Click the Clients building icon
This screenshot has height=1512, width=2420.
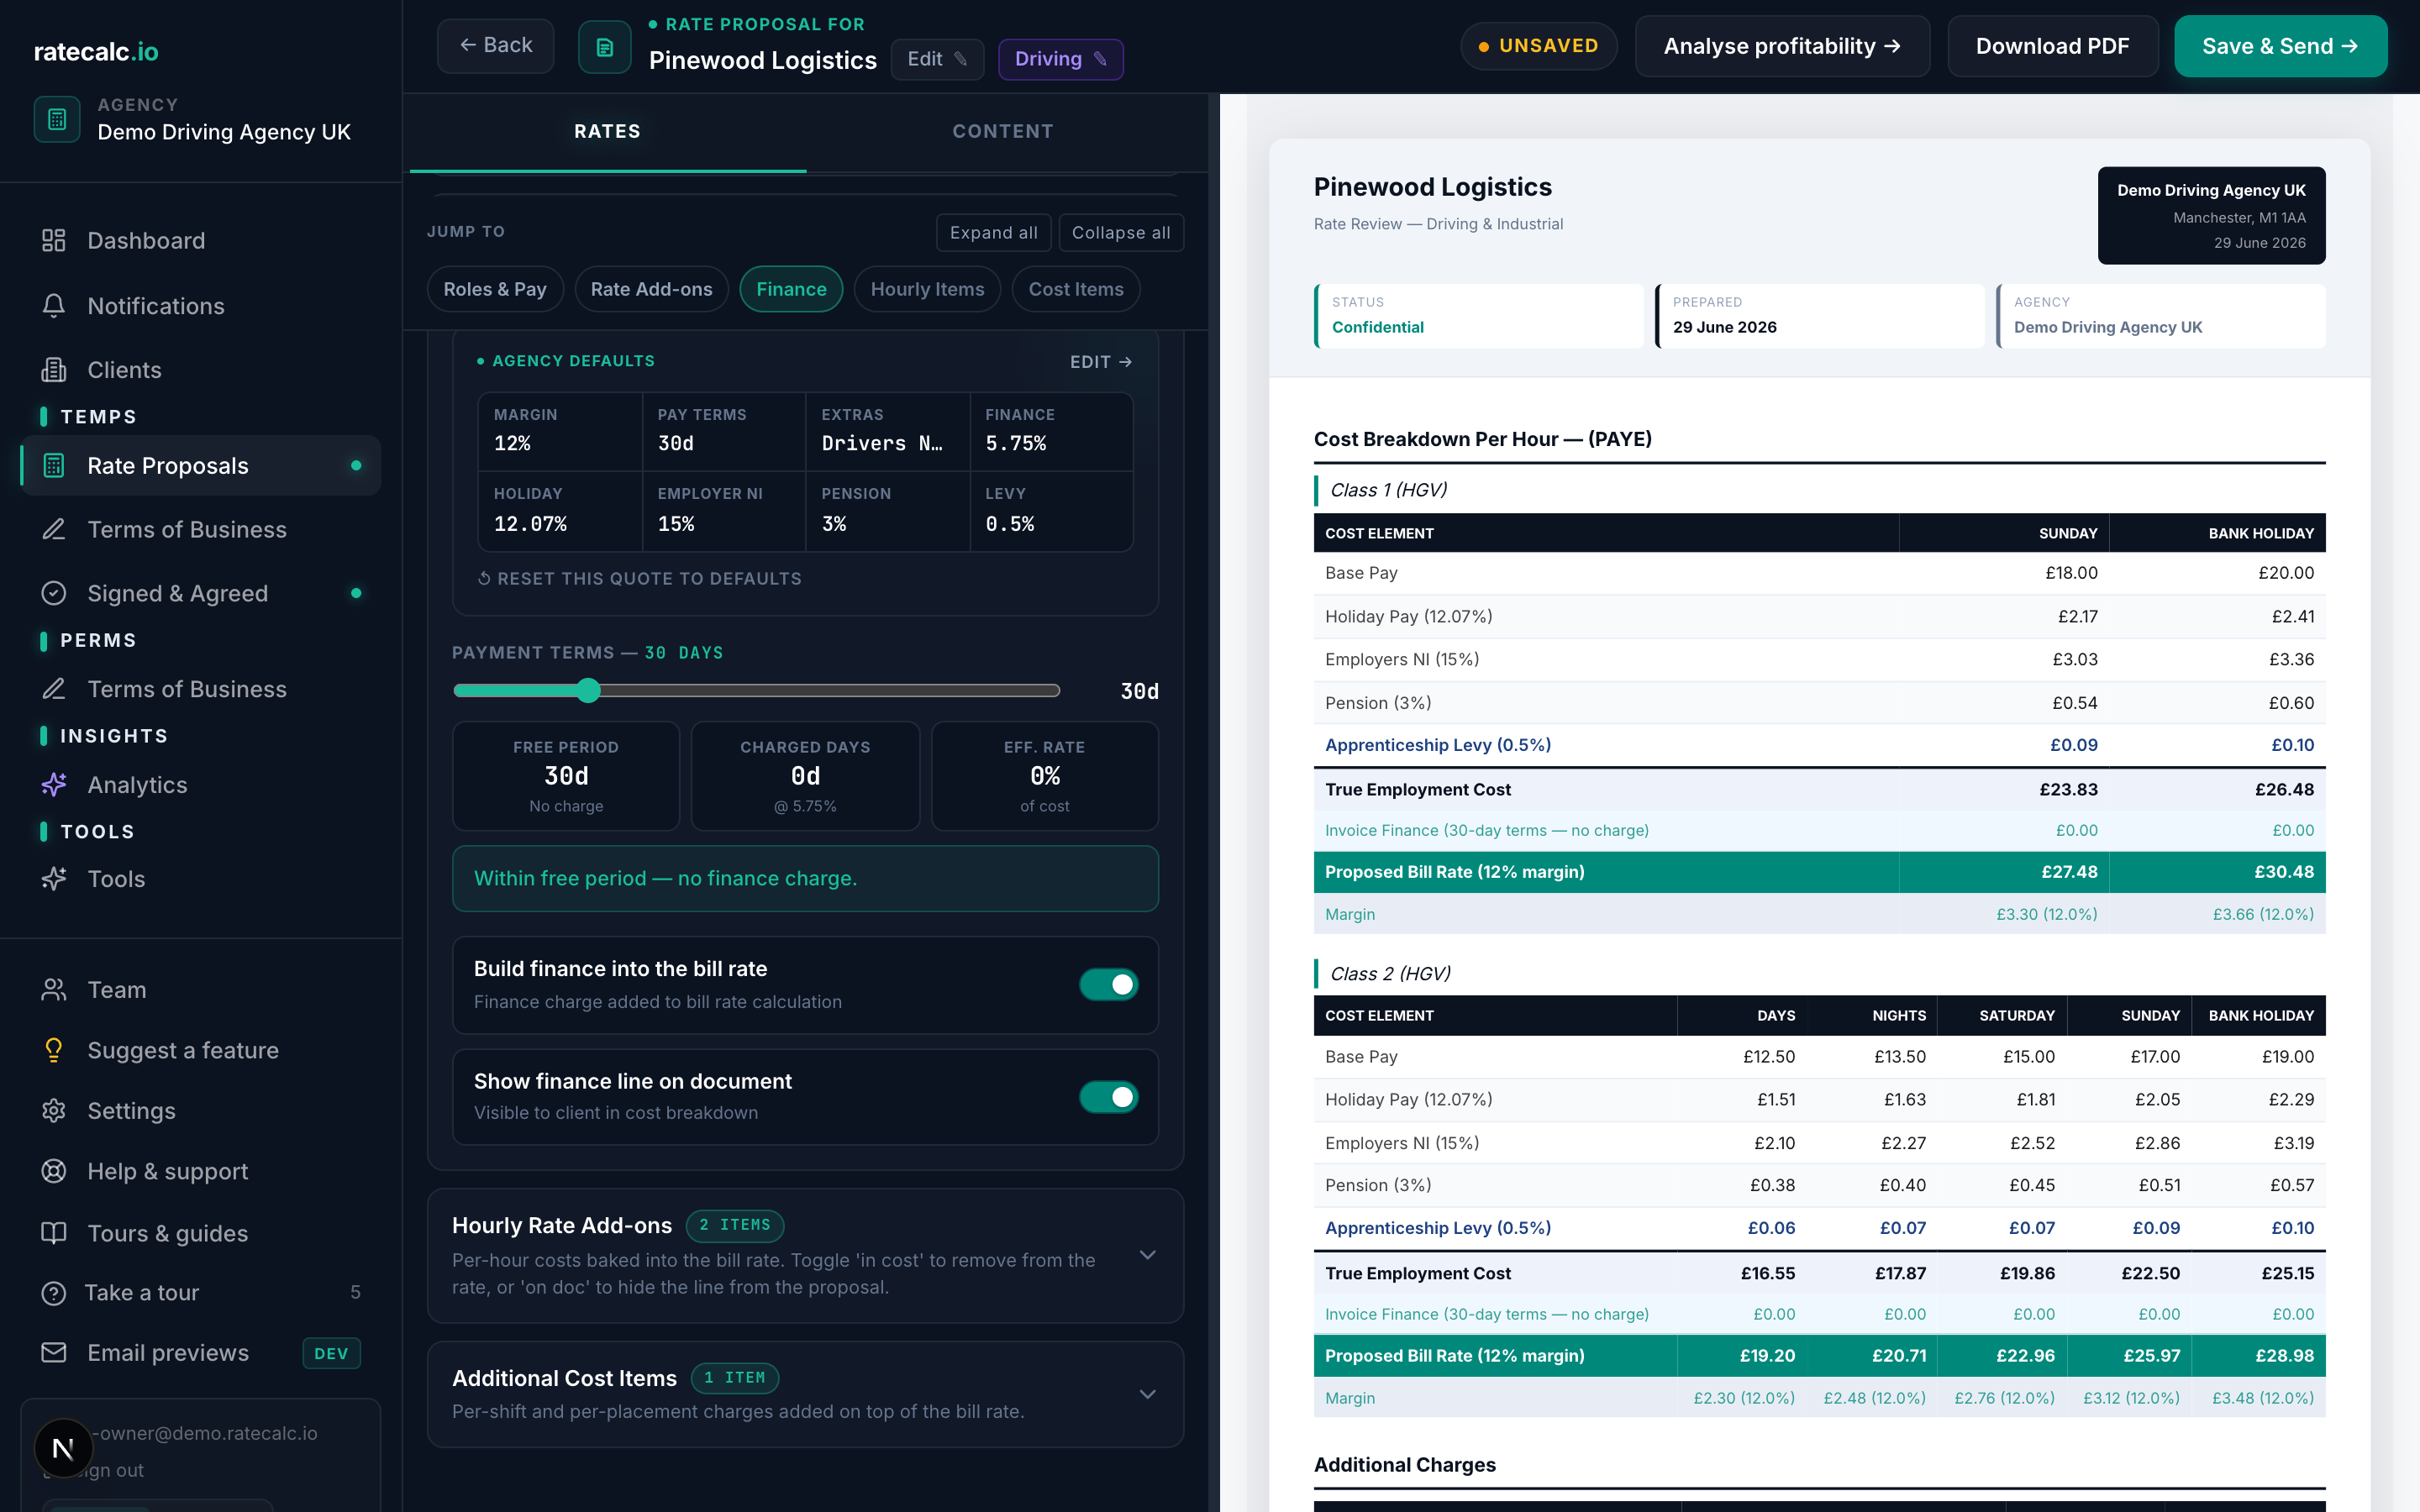(54, 370)
